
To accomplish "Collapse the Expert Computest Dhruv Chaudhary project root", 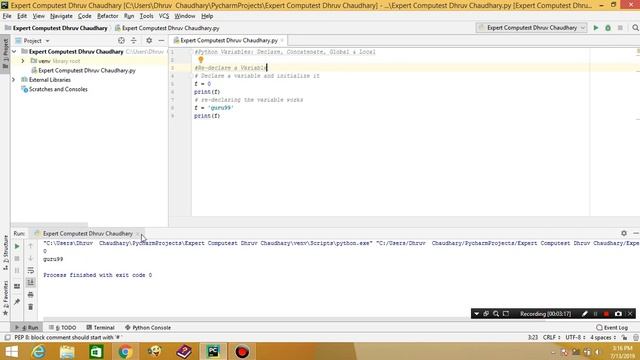I will 14,52.
